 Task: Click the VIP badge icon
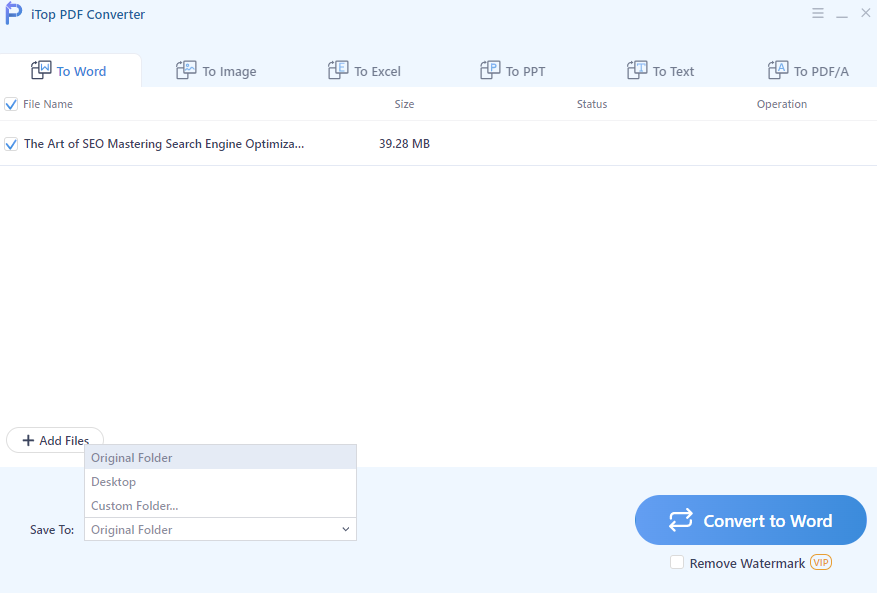pyautogui.click(x=821, y=562)
